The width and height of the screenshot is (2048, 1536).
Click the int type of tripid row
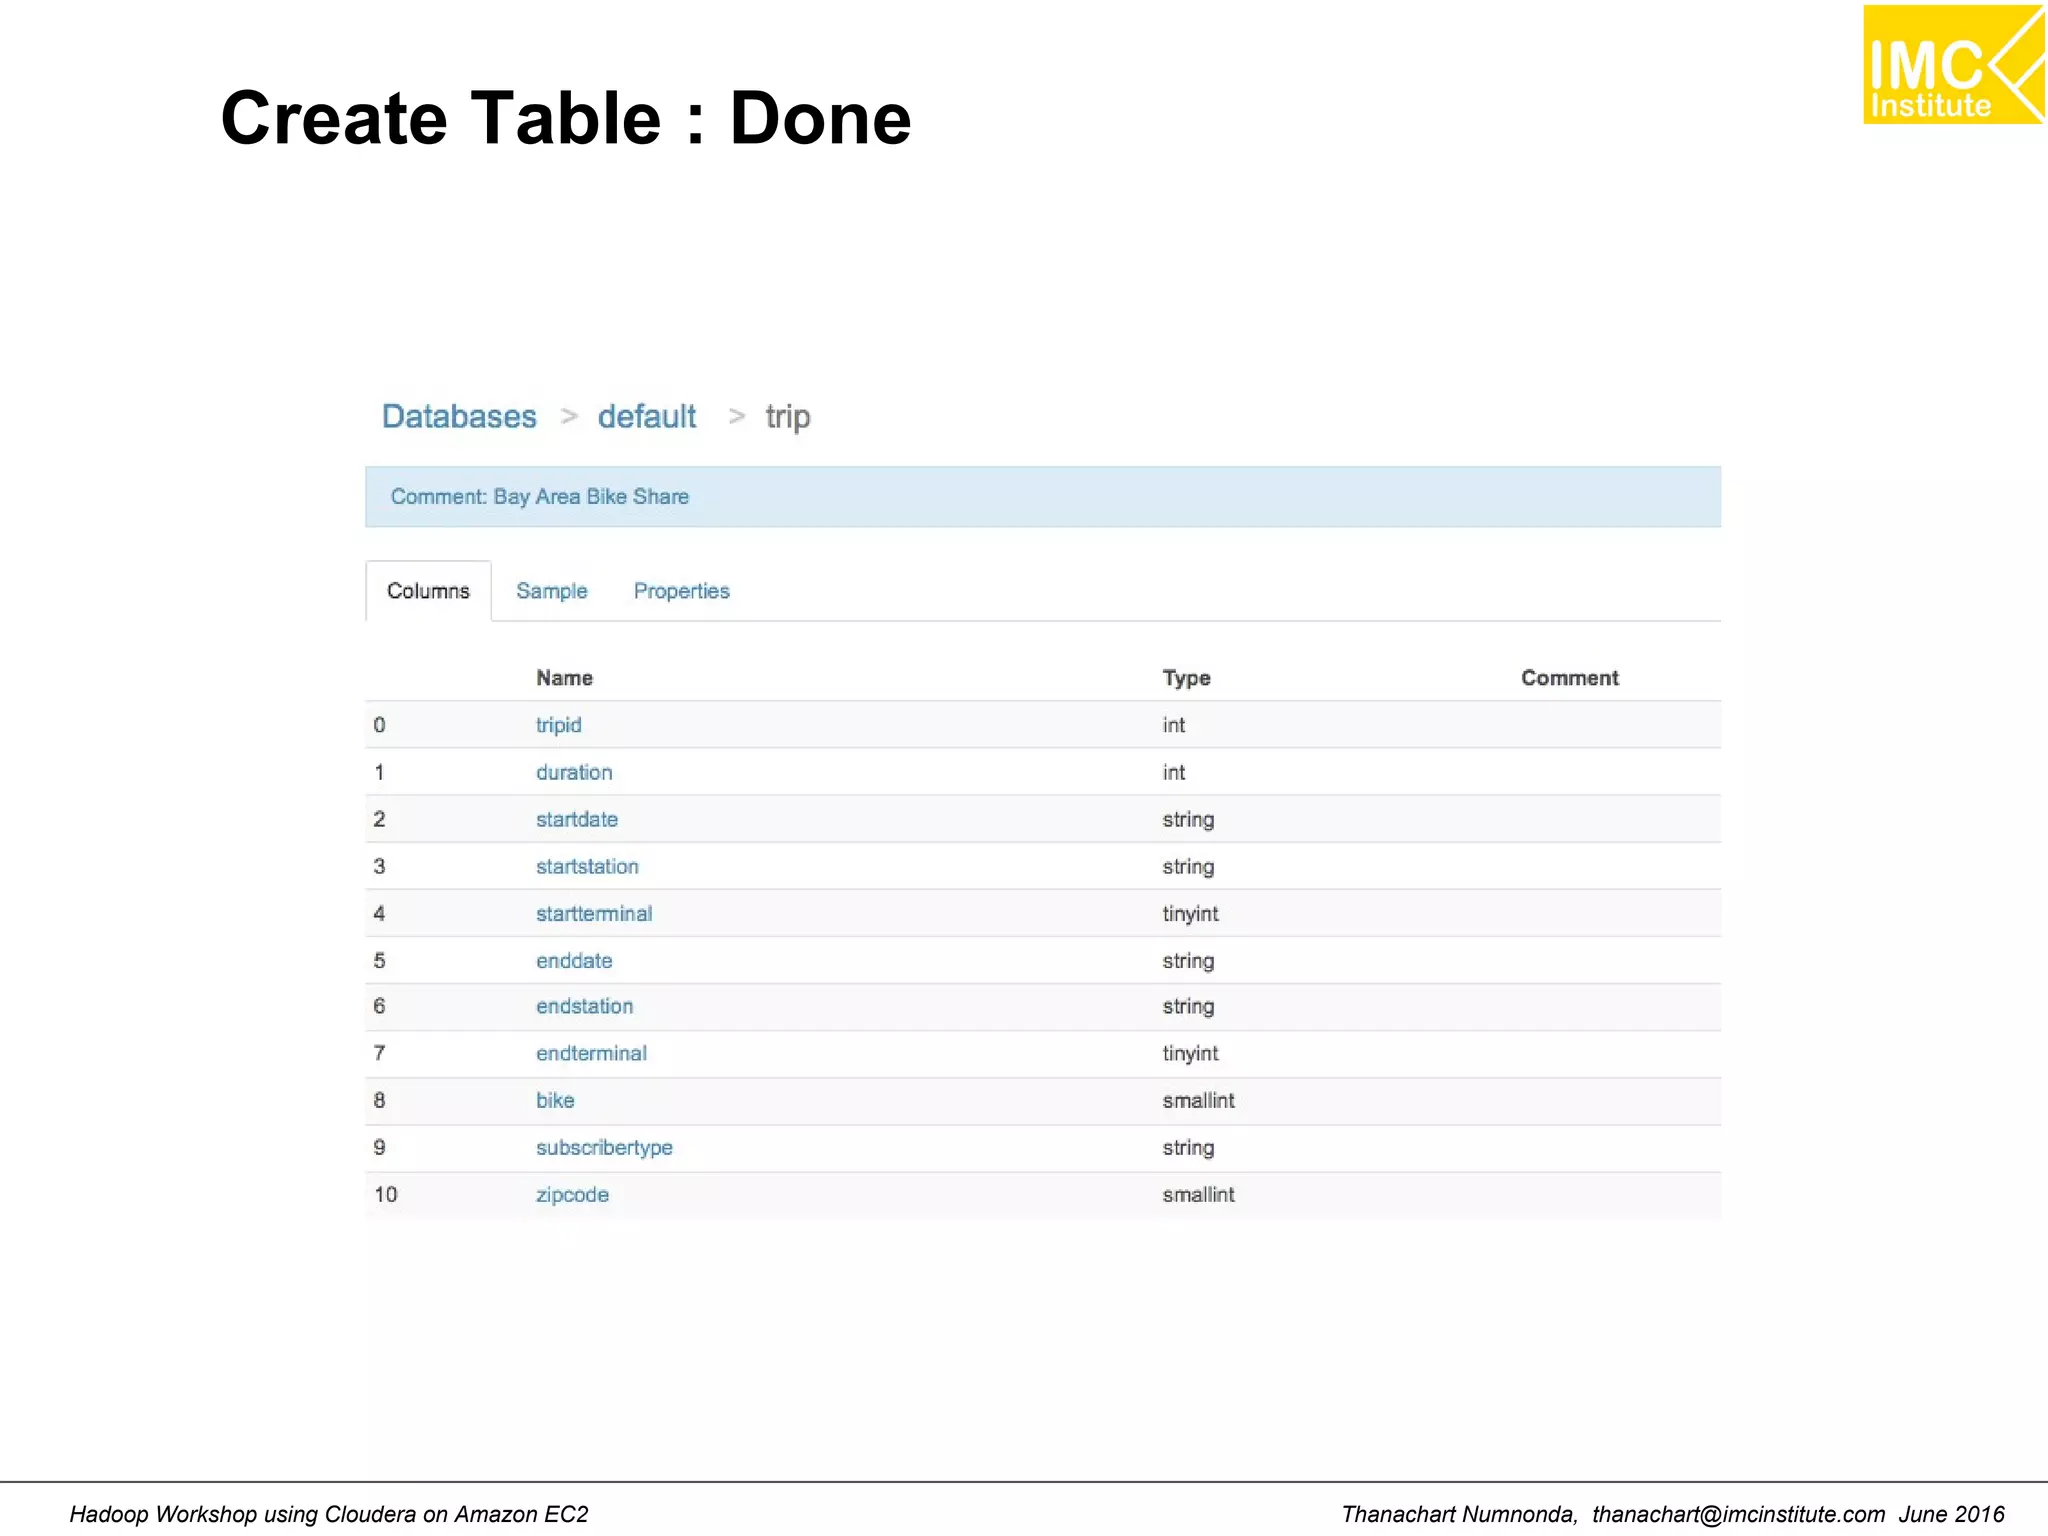coord(1173,725)
